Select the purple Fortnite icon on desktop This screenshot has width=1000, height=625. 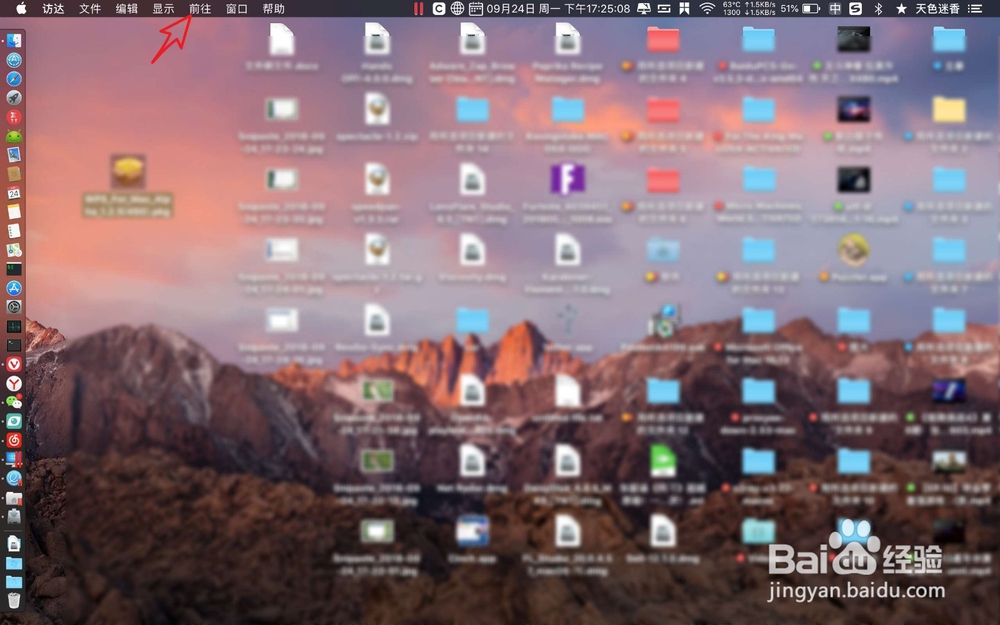point(568,179)
